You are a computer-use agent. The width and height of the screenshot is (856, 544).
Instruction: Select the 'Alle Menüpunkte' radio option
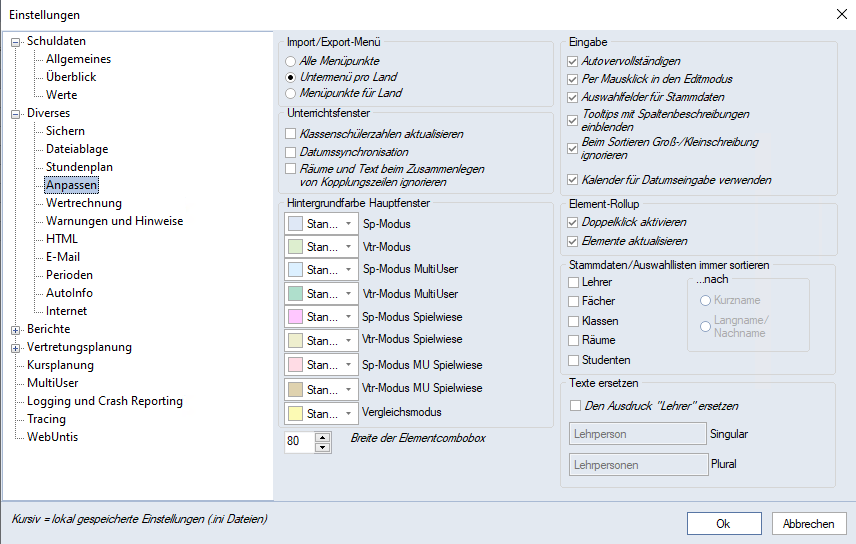click(291, 61)
